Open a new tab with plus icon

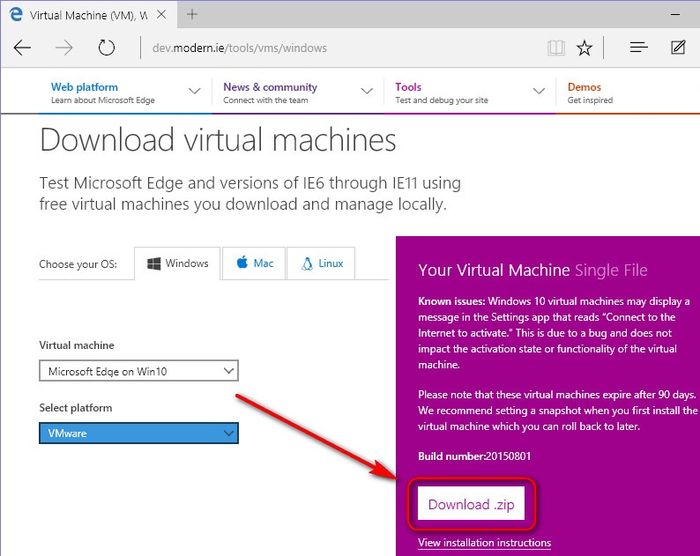tap(192, 15)
